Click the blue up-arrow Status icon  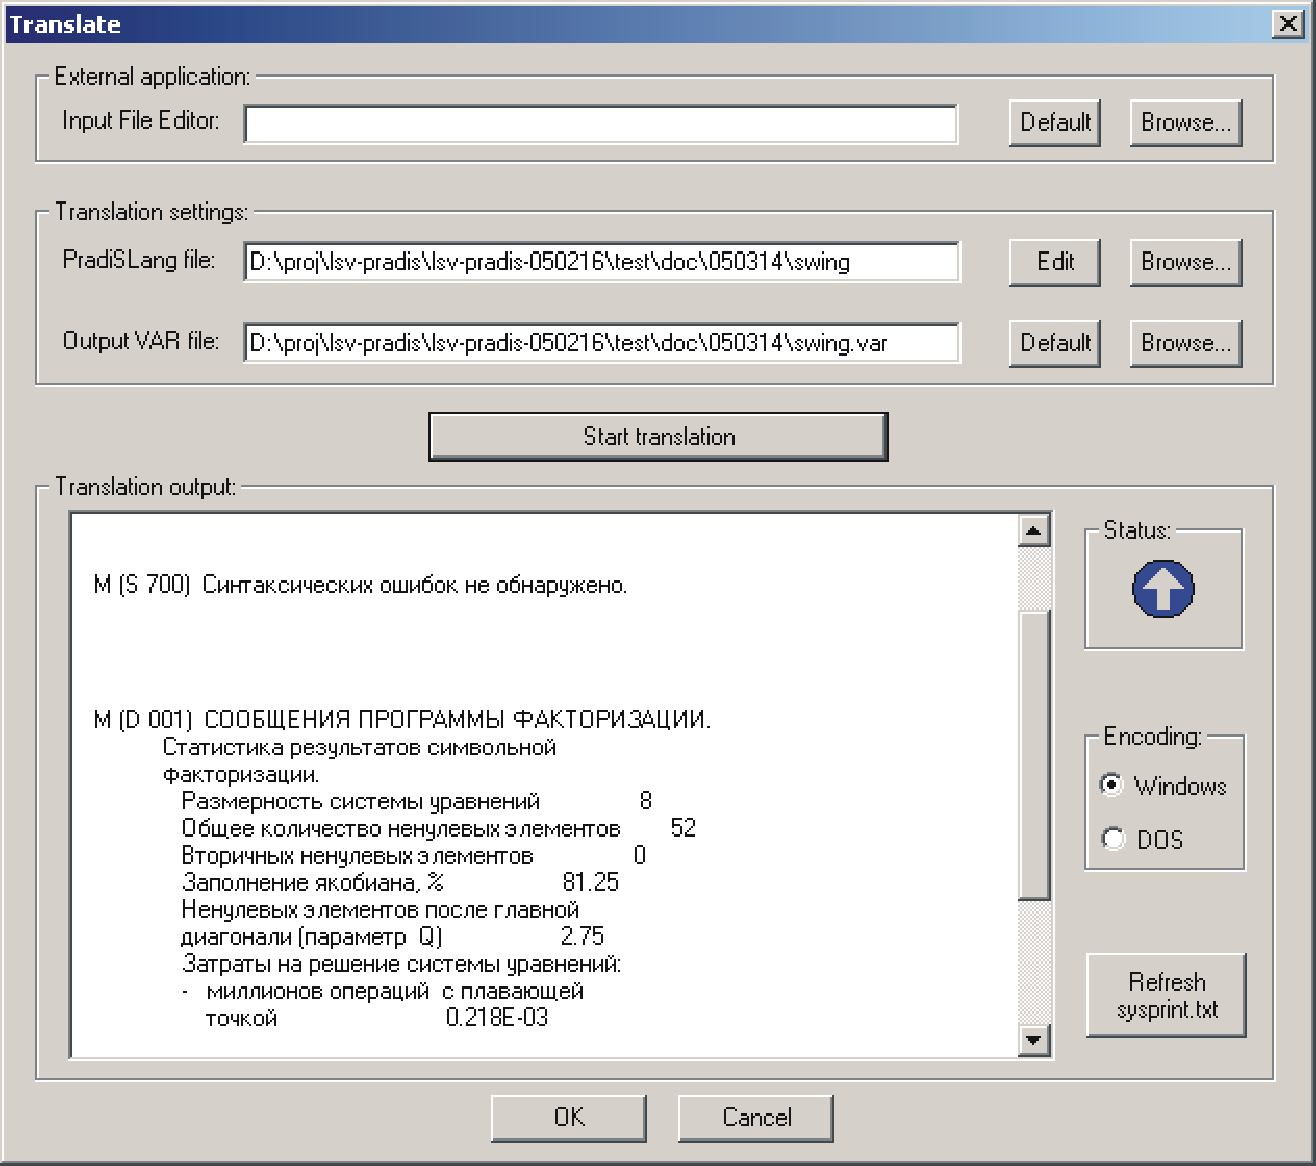click(x=1163, y=589)
